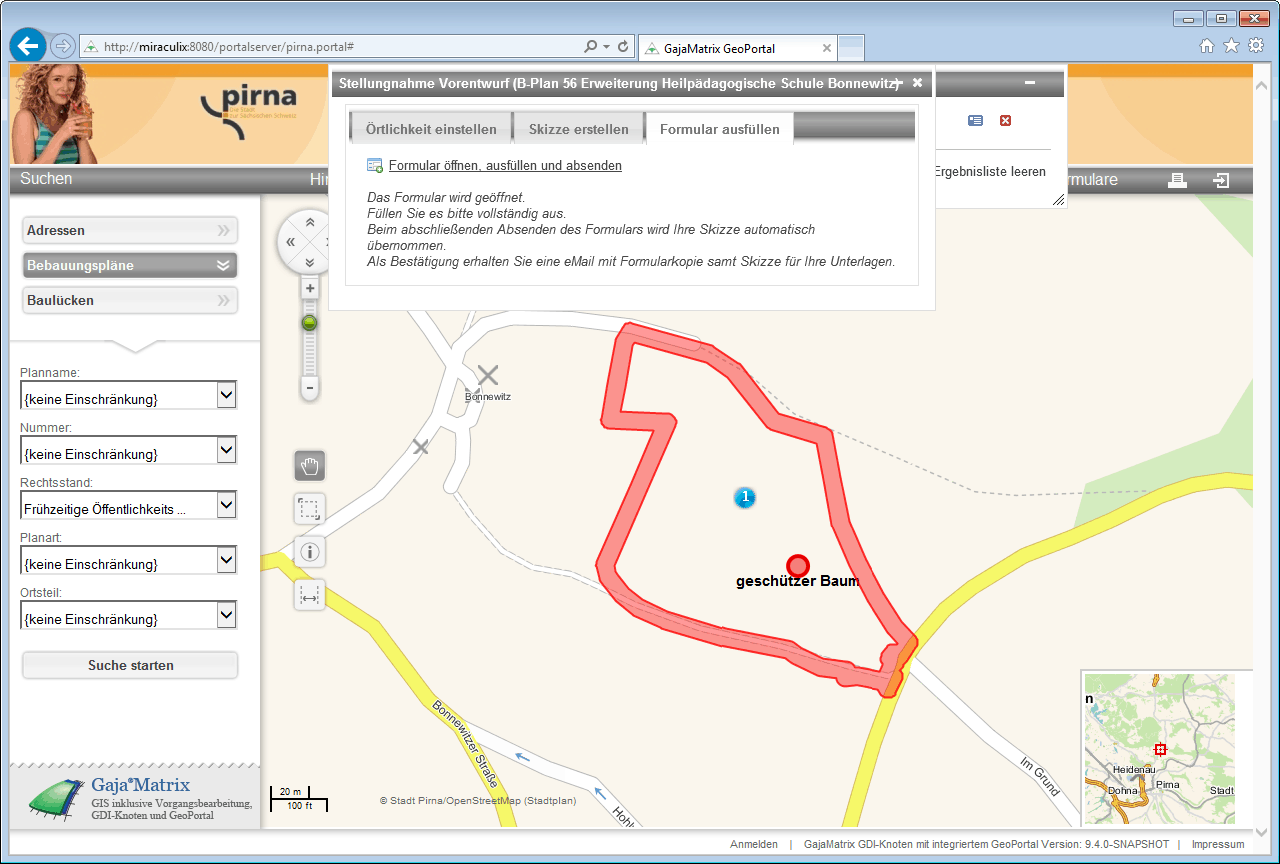The image size is (1280, 864).
Task: Expand the Adressen search section
Action: pyautogui.click(x=130, y=231)
